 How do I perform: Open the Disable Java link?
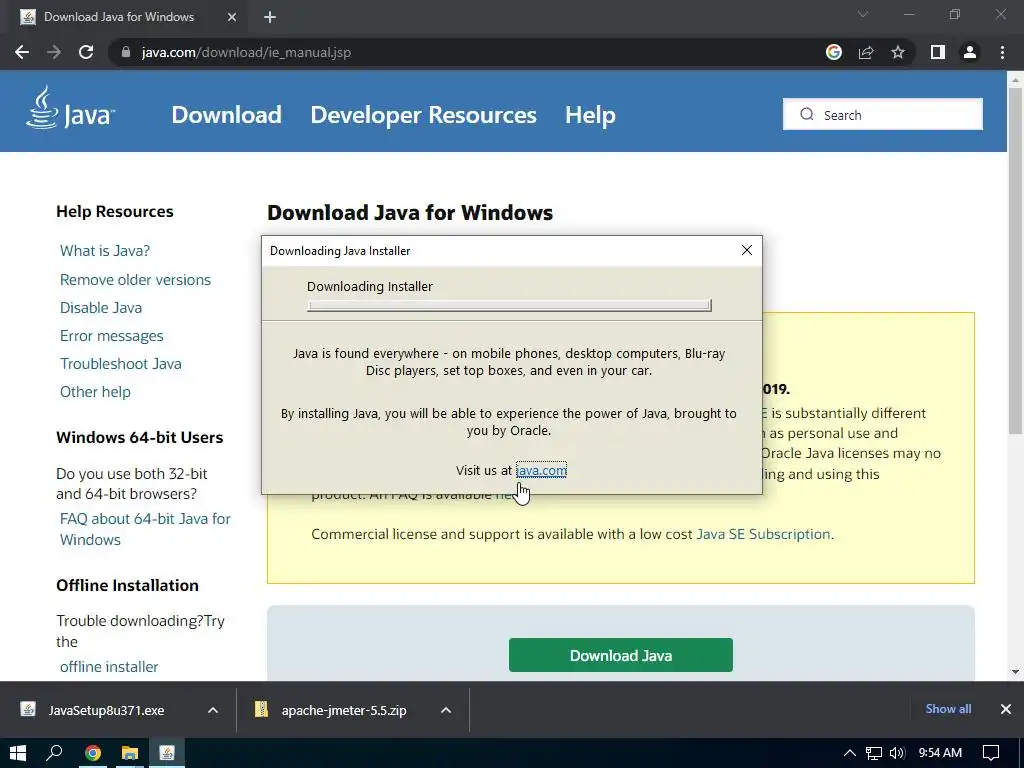point(101,308)
